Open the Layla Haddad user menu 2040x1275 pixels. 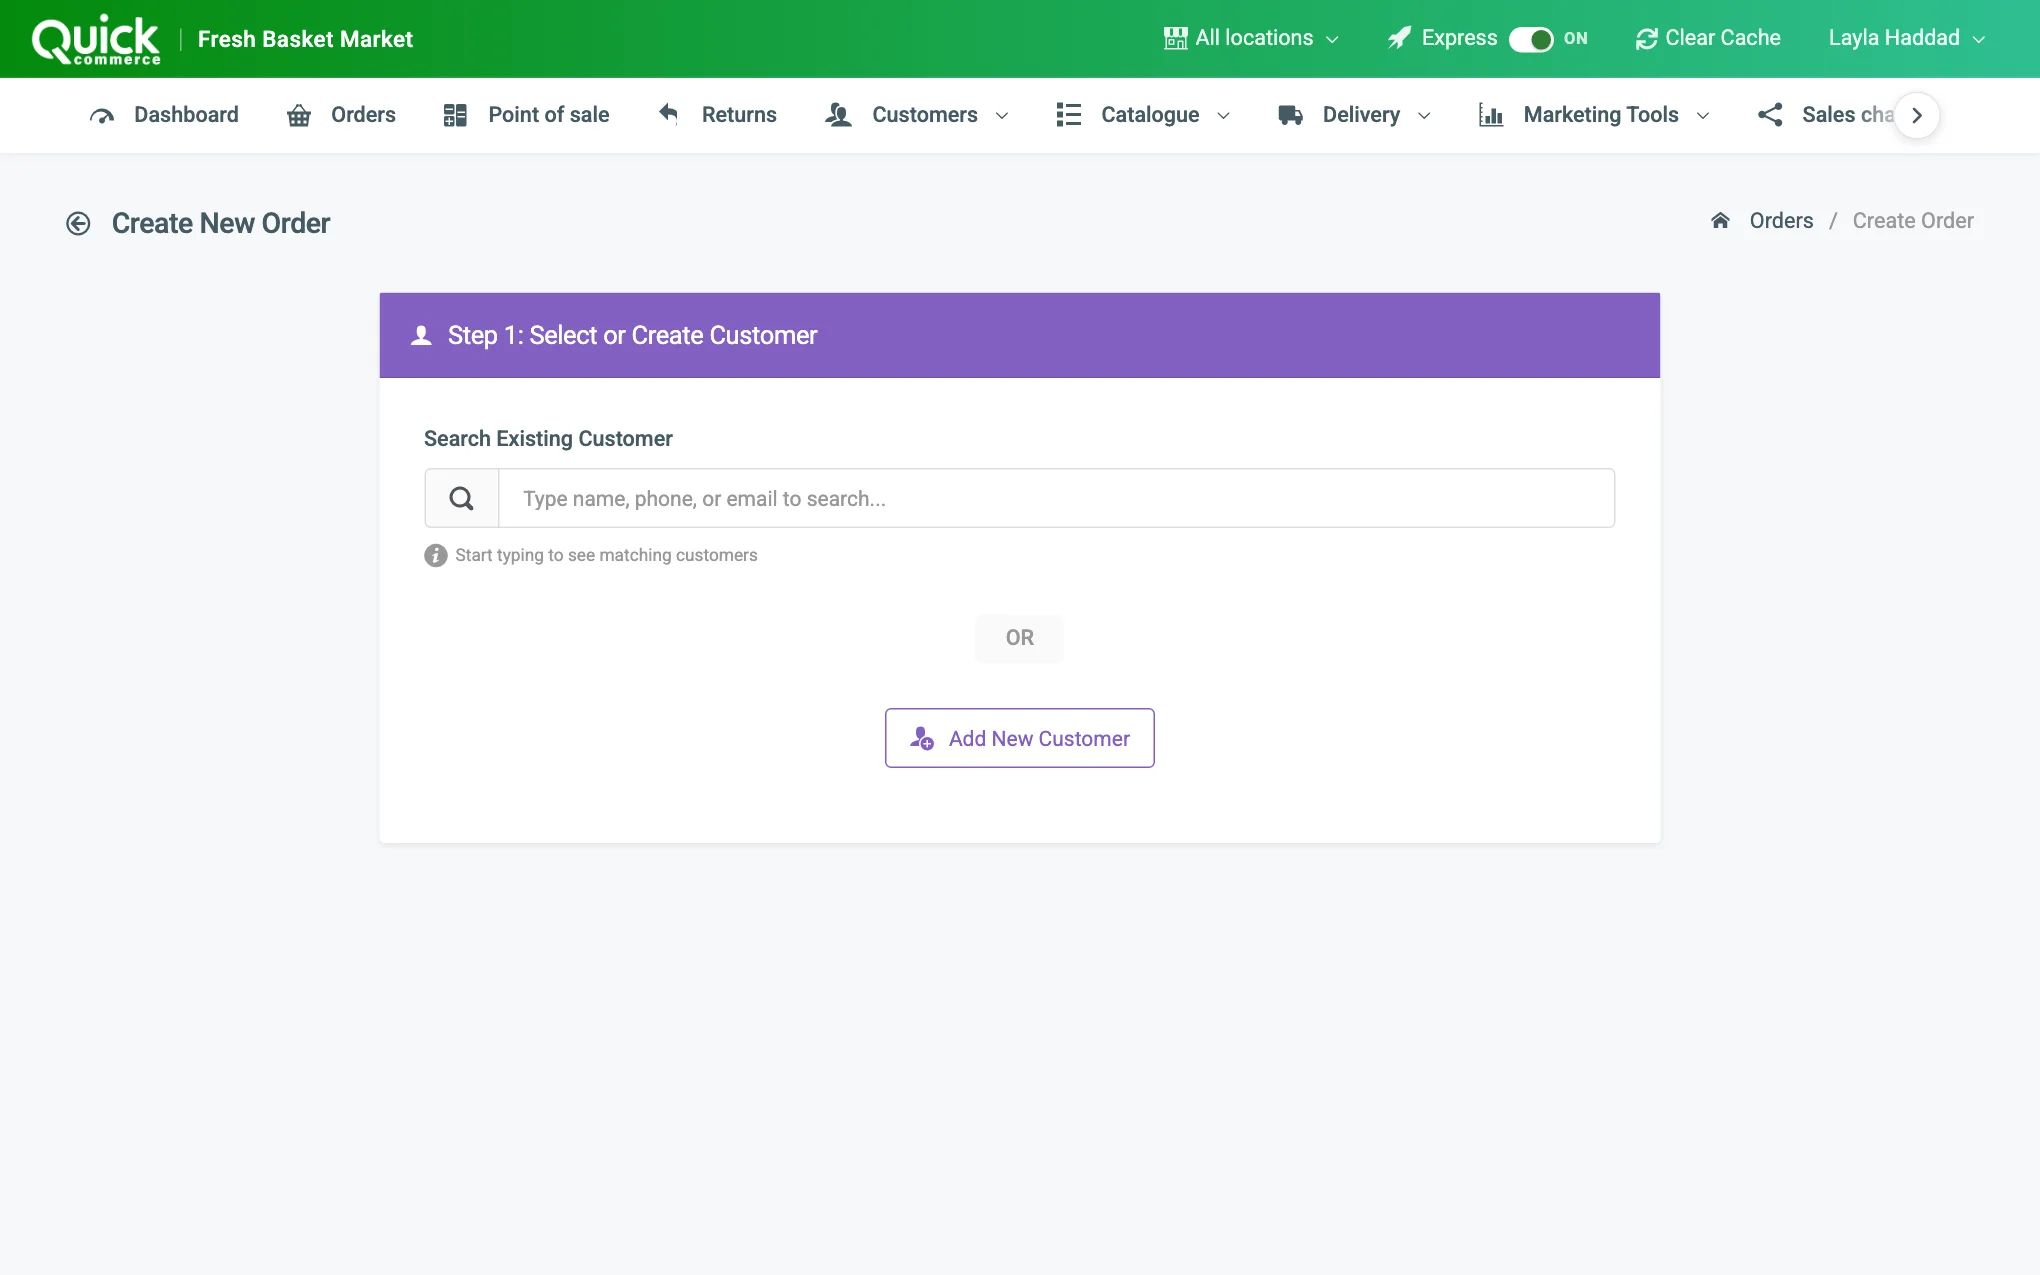pyautogui.click(x=1906, y=38)
